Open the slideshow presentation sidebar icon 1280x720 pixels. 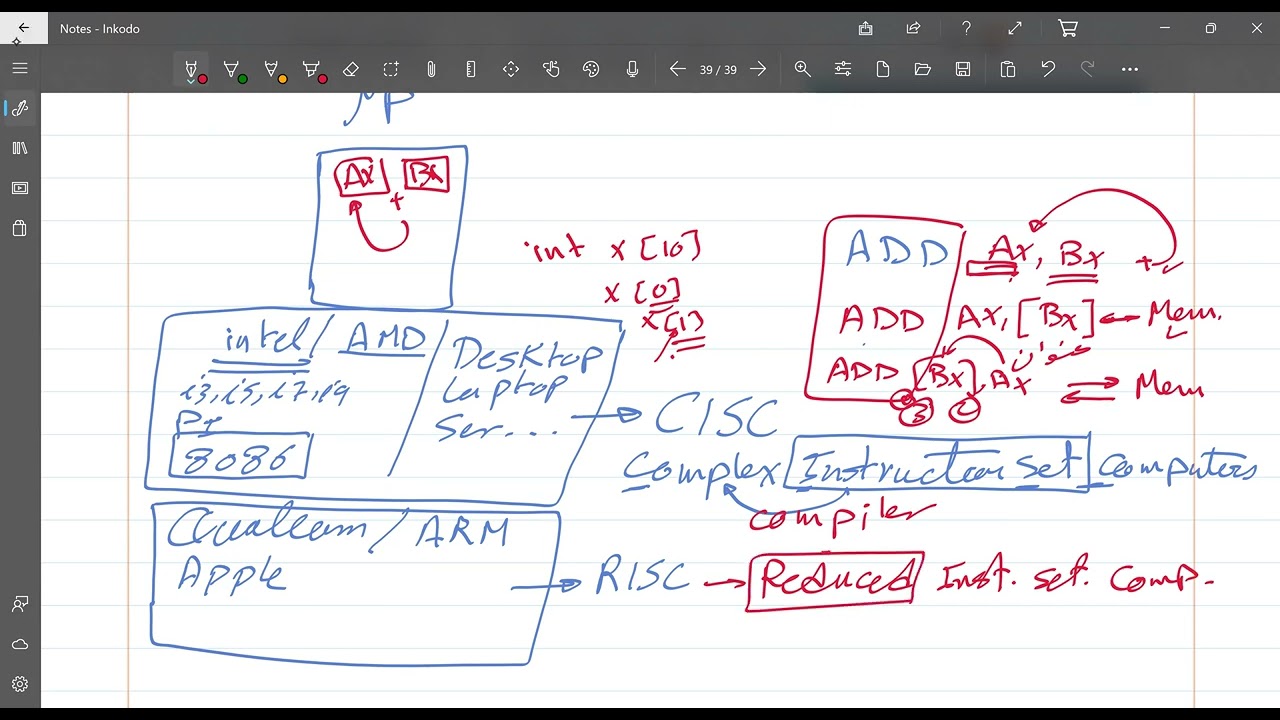pyautogui.click(x=20, y=188)
